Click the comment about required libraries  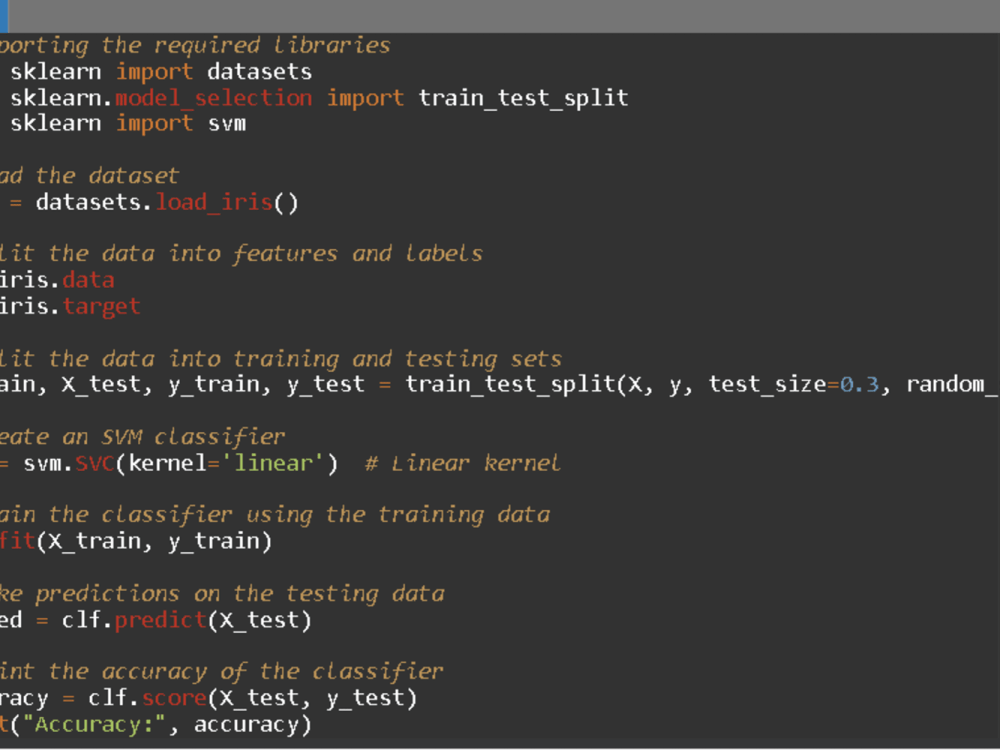coord(195,46)
